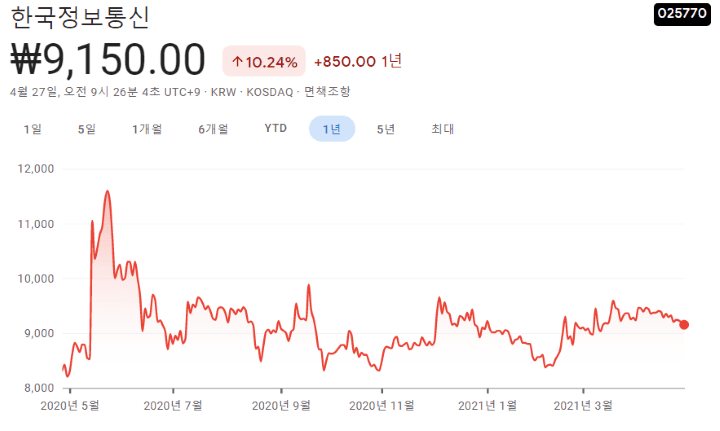Click the 12,000 y-axis label
720x431 pixels.
tap(36, 169)
